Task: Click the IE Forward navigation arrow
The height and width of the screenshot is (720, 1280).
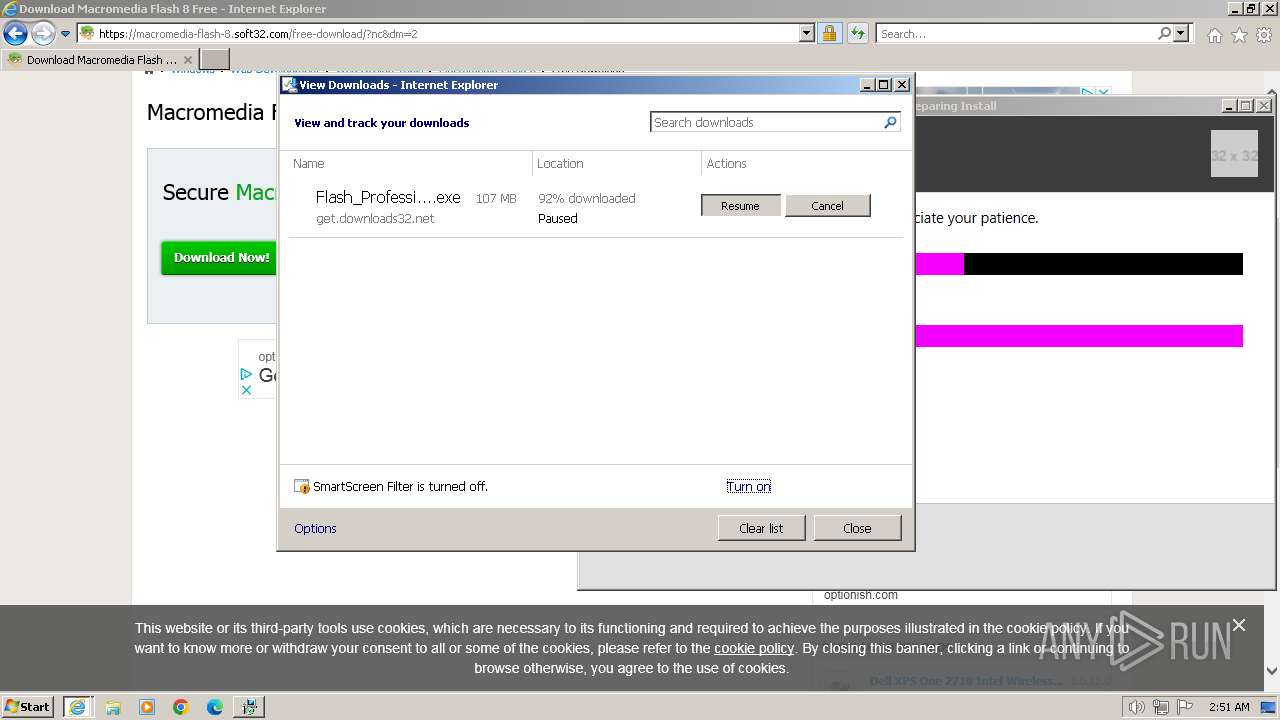Action: [42, 34]
